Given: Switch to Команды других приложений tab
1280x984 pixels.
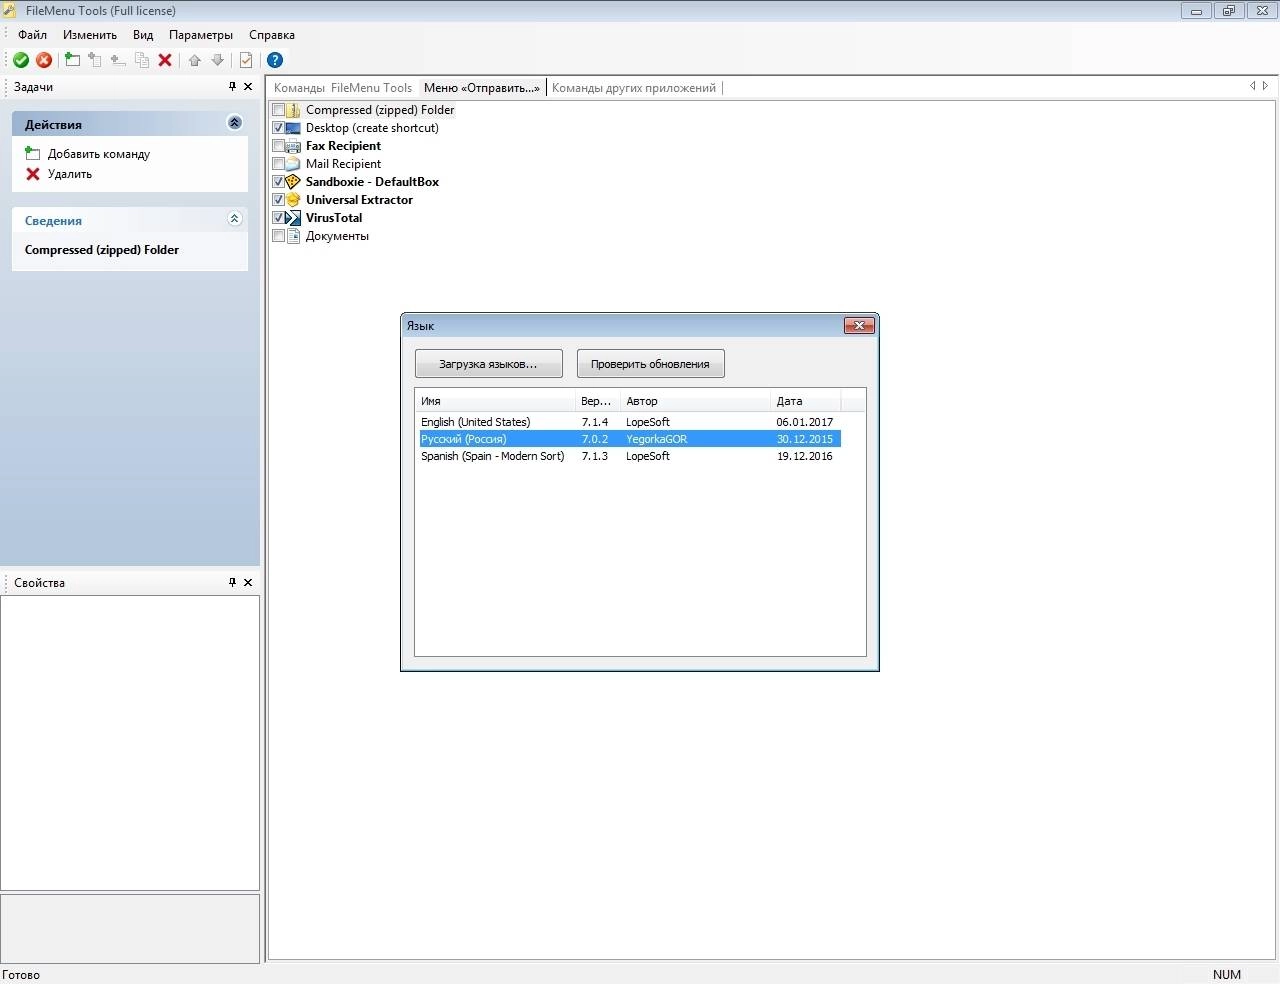Looking at the screenshot, I should [634, 88].
